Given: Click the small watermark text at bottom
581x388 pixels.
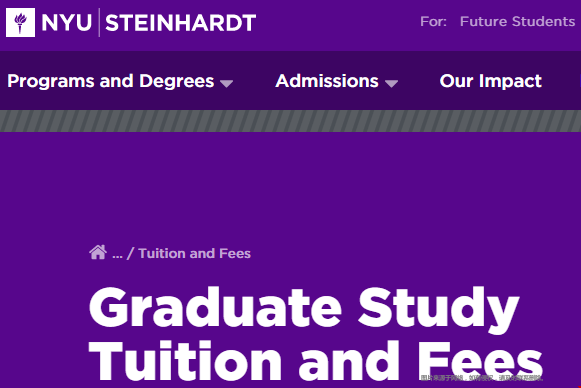Looking at the screenshot, I should coord(481,378).
